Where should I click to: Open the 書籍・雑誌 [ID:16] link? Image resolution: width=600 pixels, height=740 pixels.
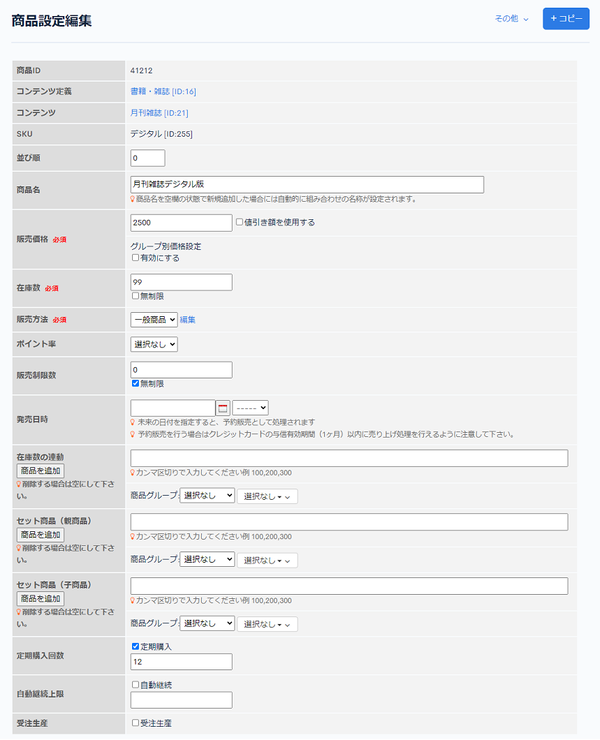[163, 92]
